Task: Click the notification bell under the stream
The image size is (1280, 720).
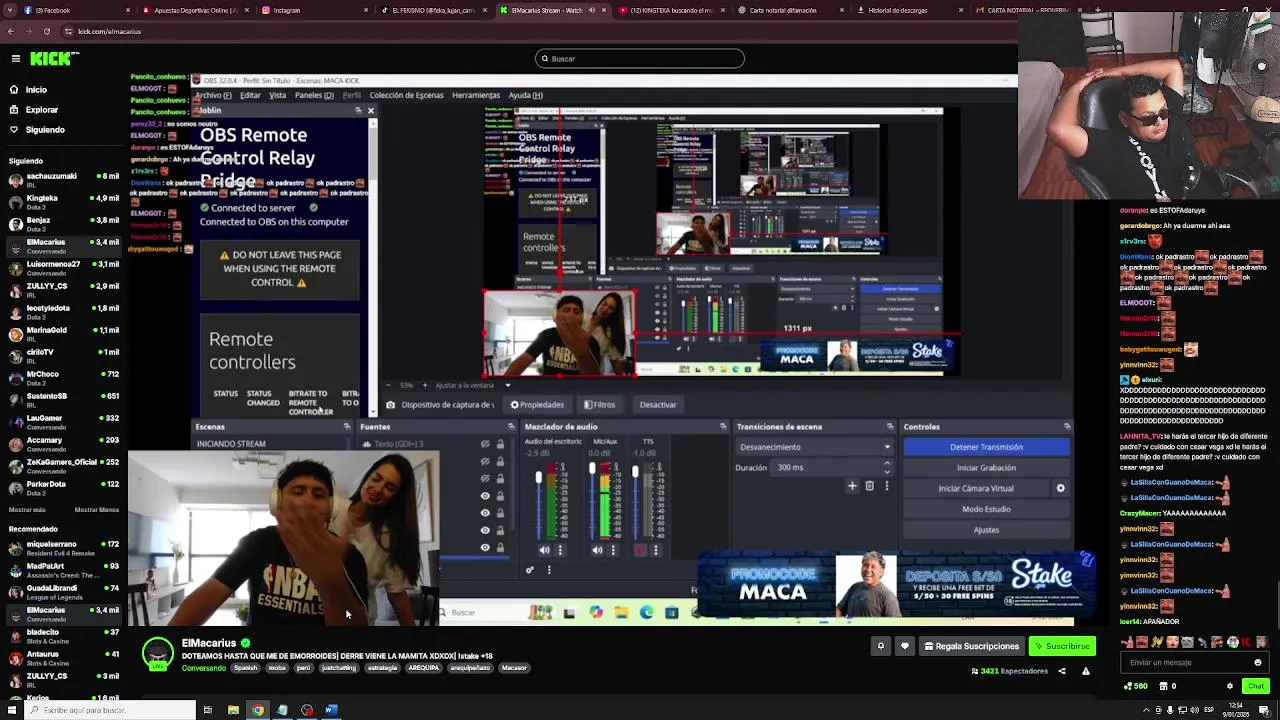Action: click(881, 646)
